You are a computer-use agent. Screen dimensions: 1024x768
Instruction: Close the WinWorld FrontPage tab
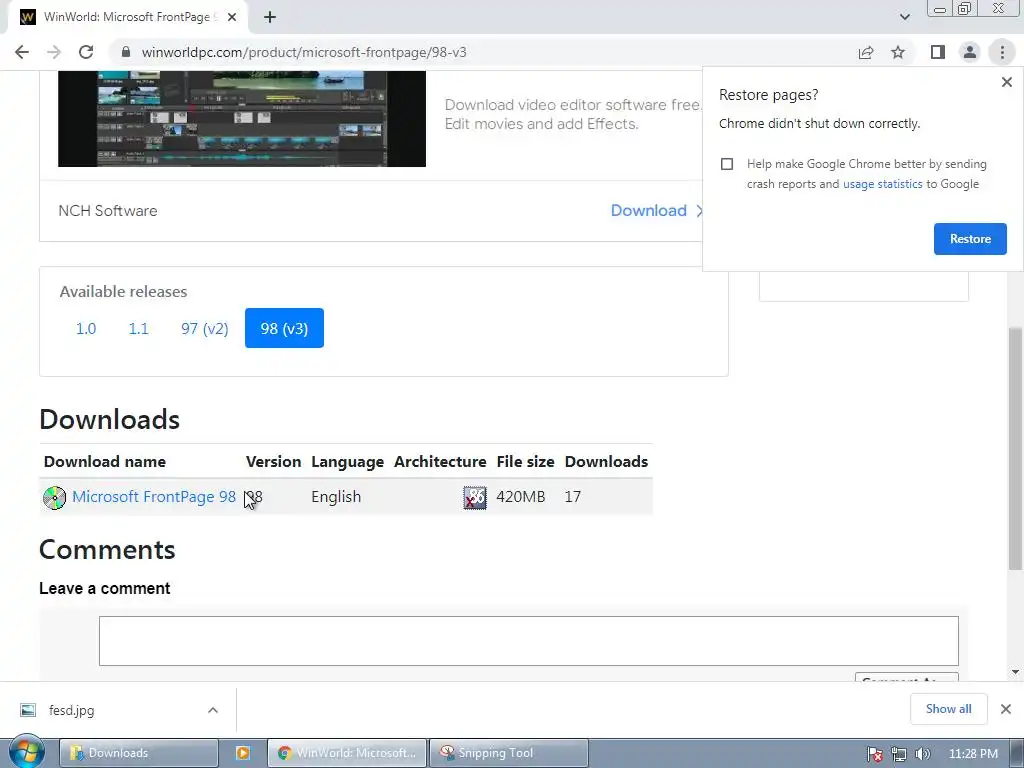(x=232, y=17)
